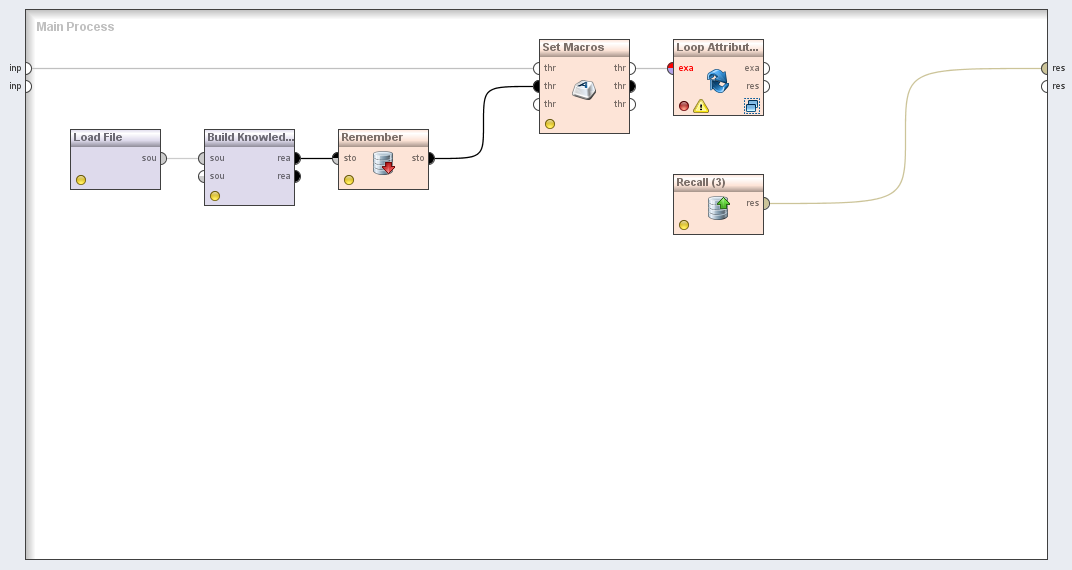This screenshot has height=570, width=1072.
Task: Click the top res port on process right edge
Action: tap(1045, 68)
